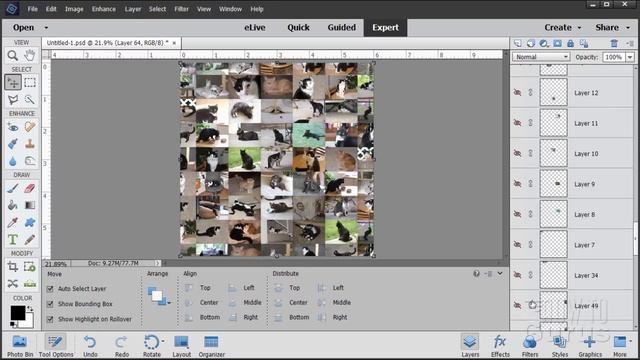
Task: Show hidden Layer 11
Action: pos(517,123)
